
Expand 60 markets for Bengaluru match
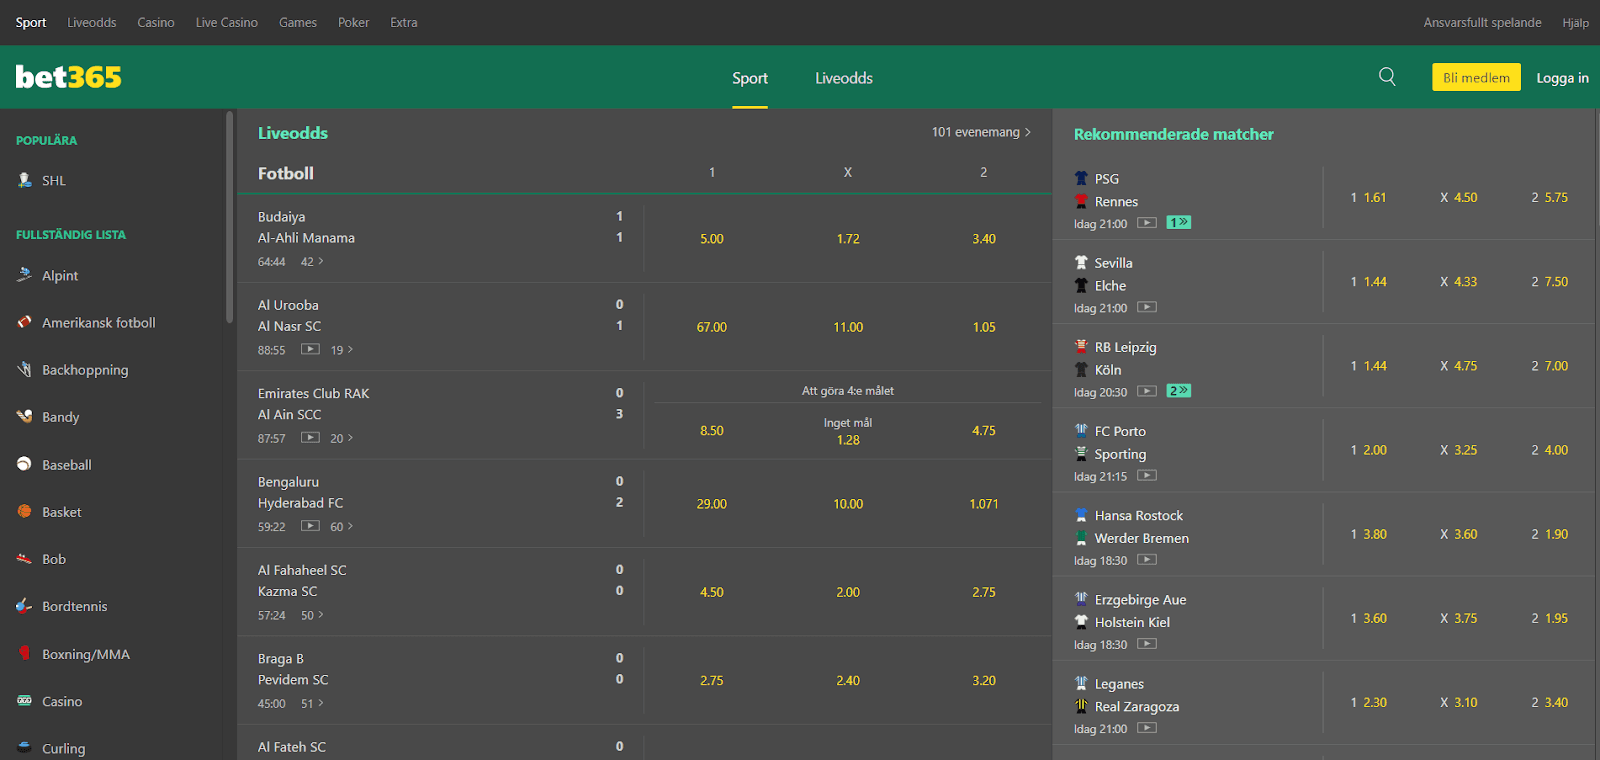pyautogui.click(x=341, y=527)
